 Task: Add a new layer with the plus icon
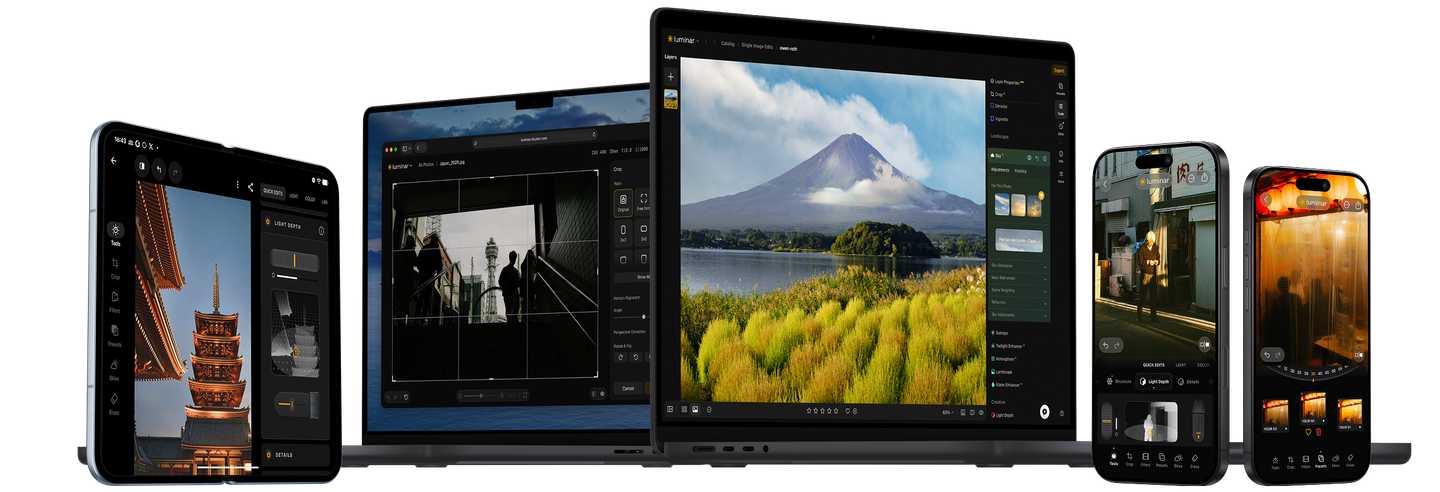(x=670, y=76)
